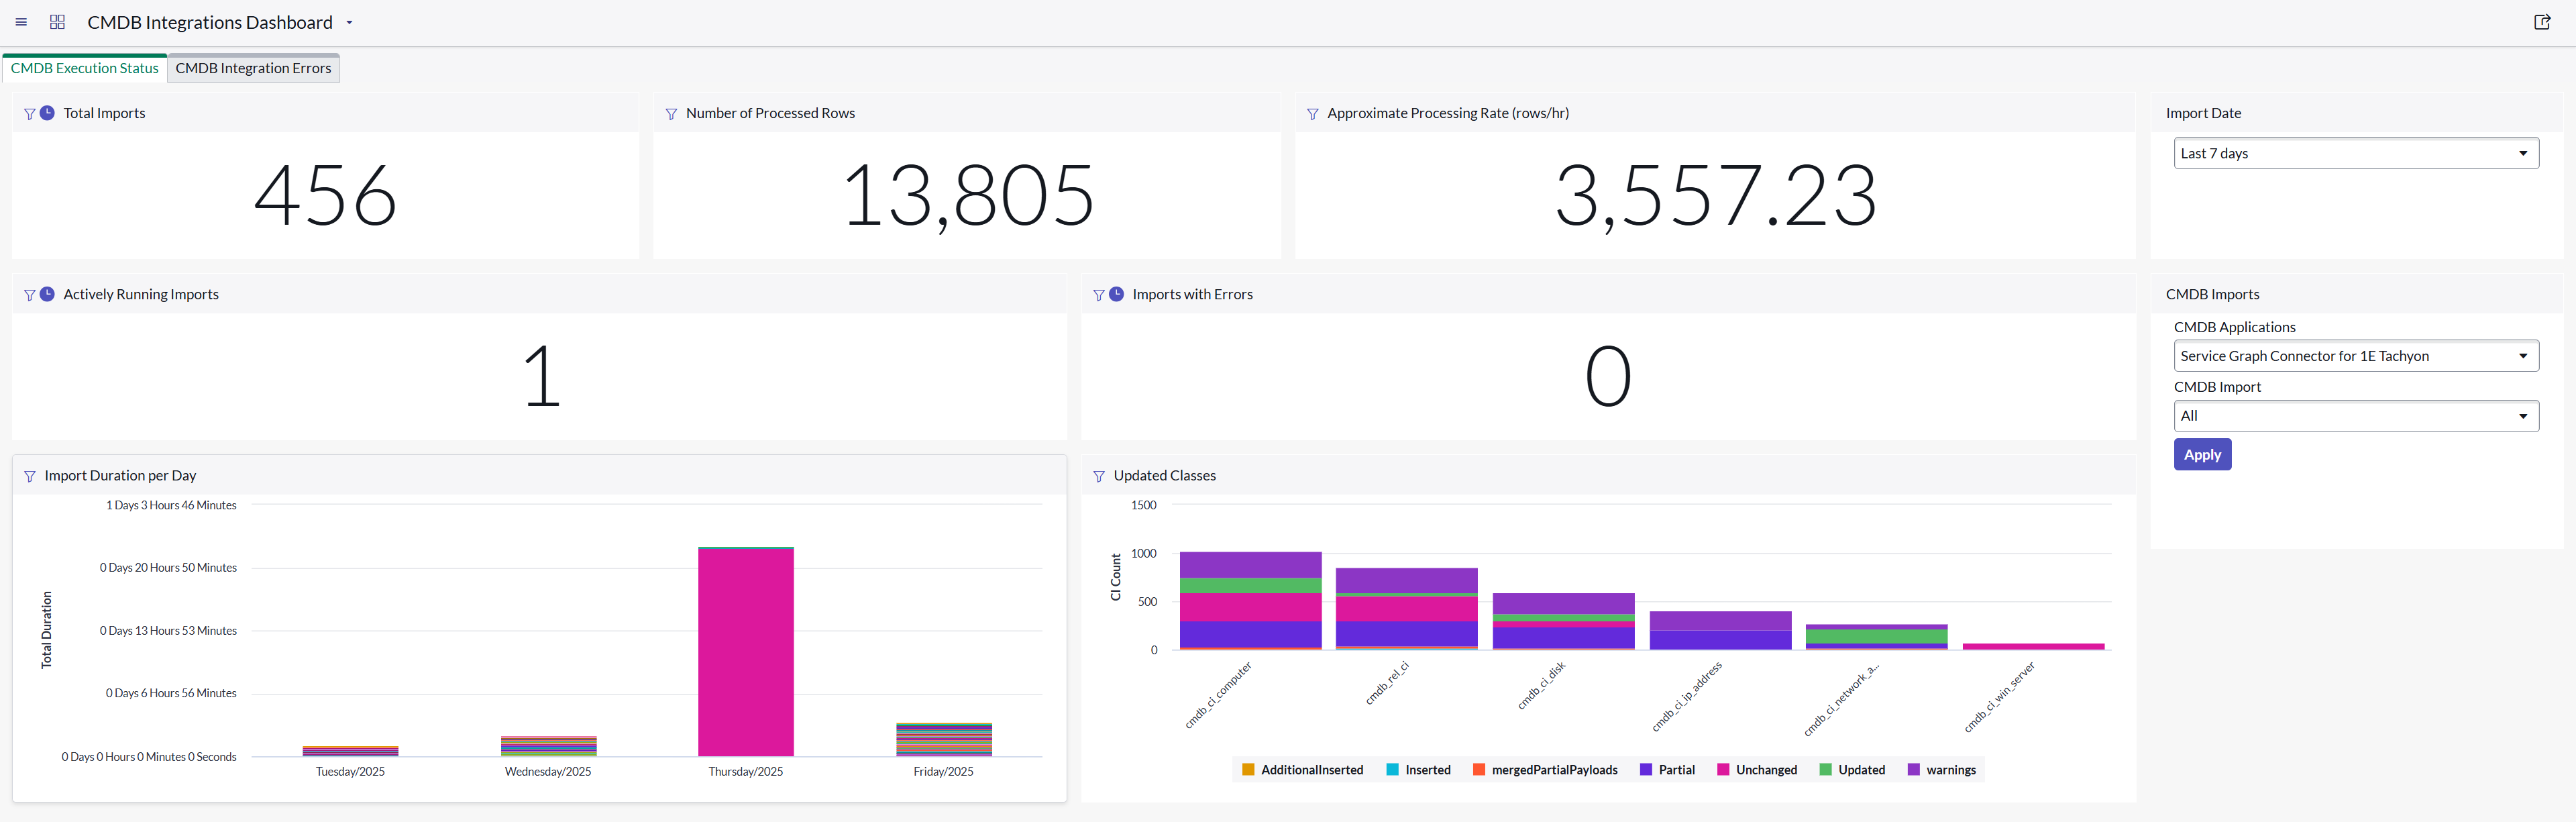The image size is (2576, 822).
Task: Click the dashboards overview grid icon
Action: point(57,22)
